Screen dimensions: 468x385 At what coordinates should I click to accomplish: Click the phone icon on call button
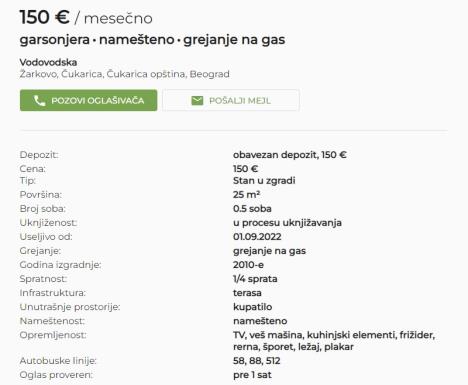pos(40,100)
